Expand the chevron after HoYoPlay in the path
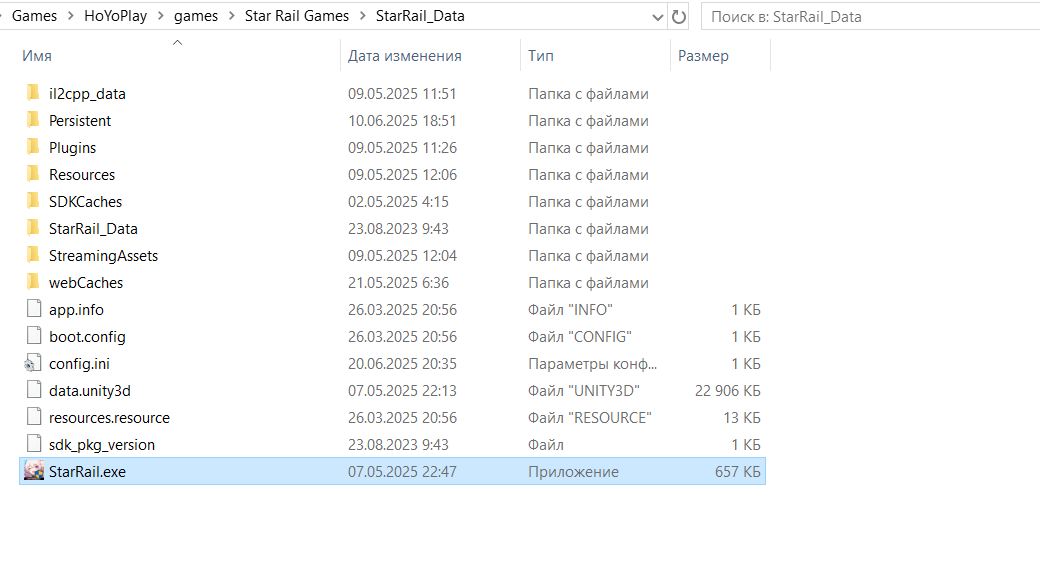 (161, 16)
